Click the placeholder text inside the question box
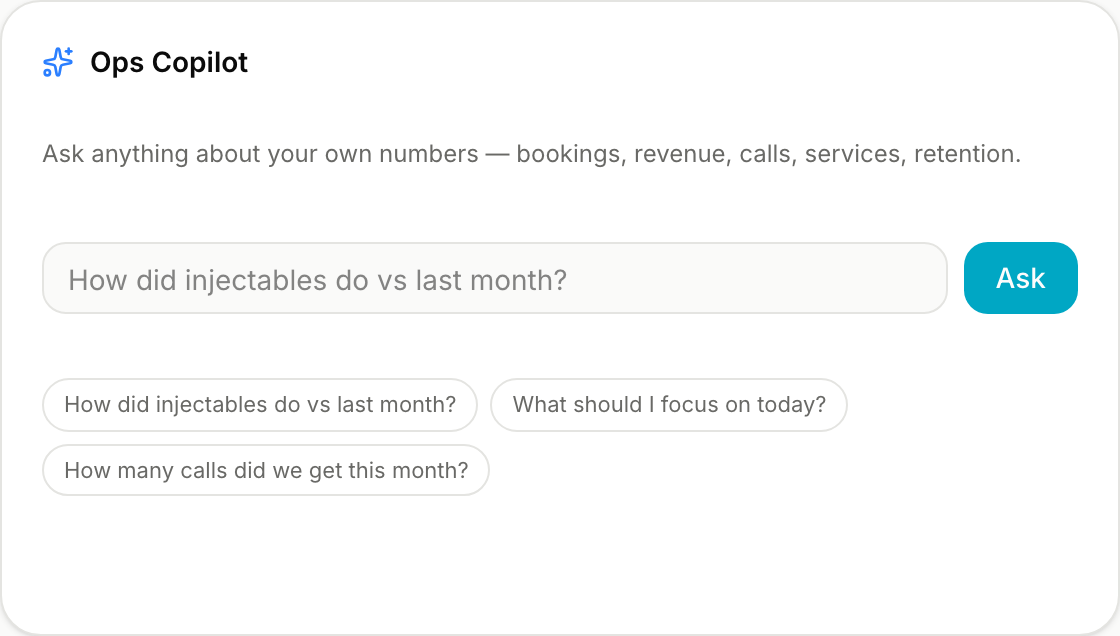This screenshot has width=1120, height=636. 317,279
